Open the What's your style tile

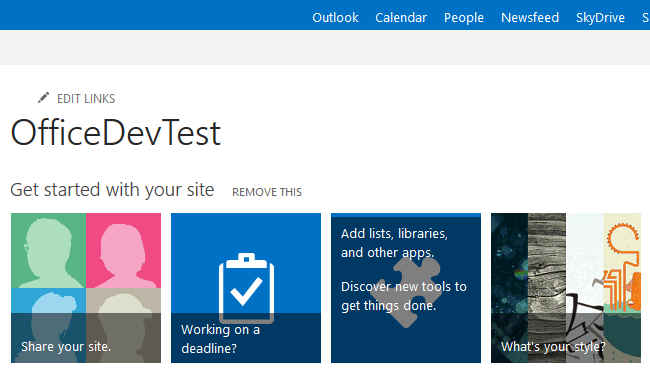tap(566, 288)
